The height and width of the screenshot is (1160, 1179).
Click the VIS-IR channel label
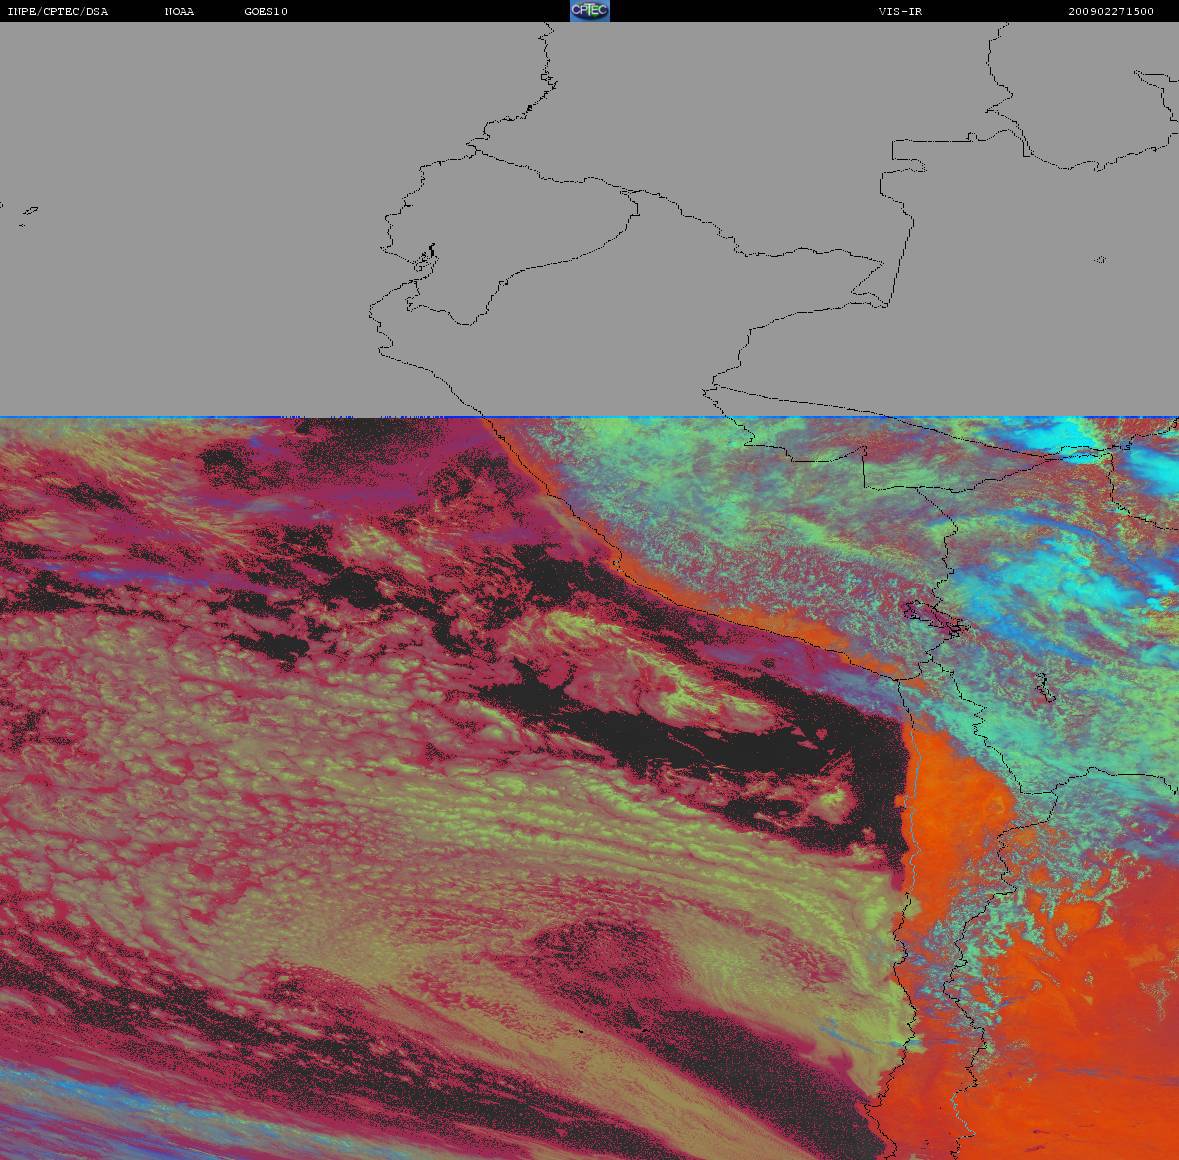click(900, 11)
